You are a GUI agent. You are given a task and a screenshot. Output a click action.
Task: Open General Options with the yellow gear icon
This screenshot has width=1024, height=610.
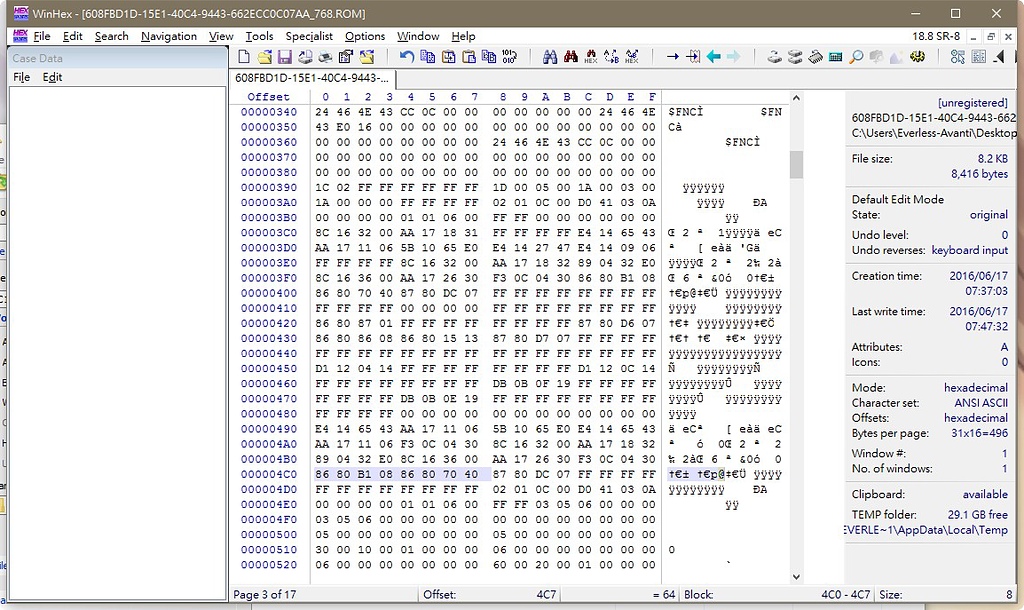click(x=918, y=57)
